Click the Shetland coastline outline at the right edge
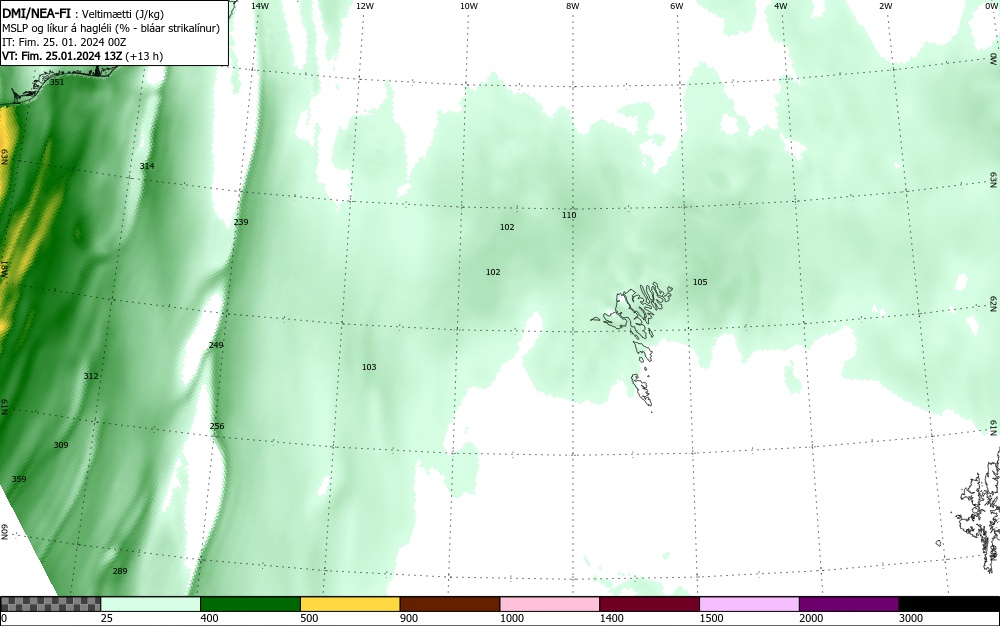 coord(979,510)
